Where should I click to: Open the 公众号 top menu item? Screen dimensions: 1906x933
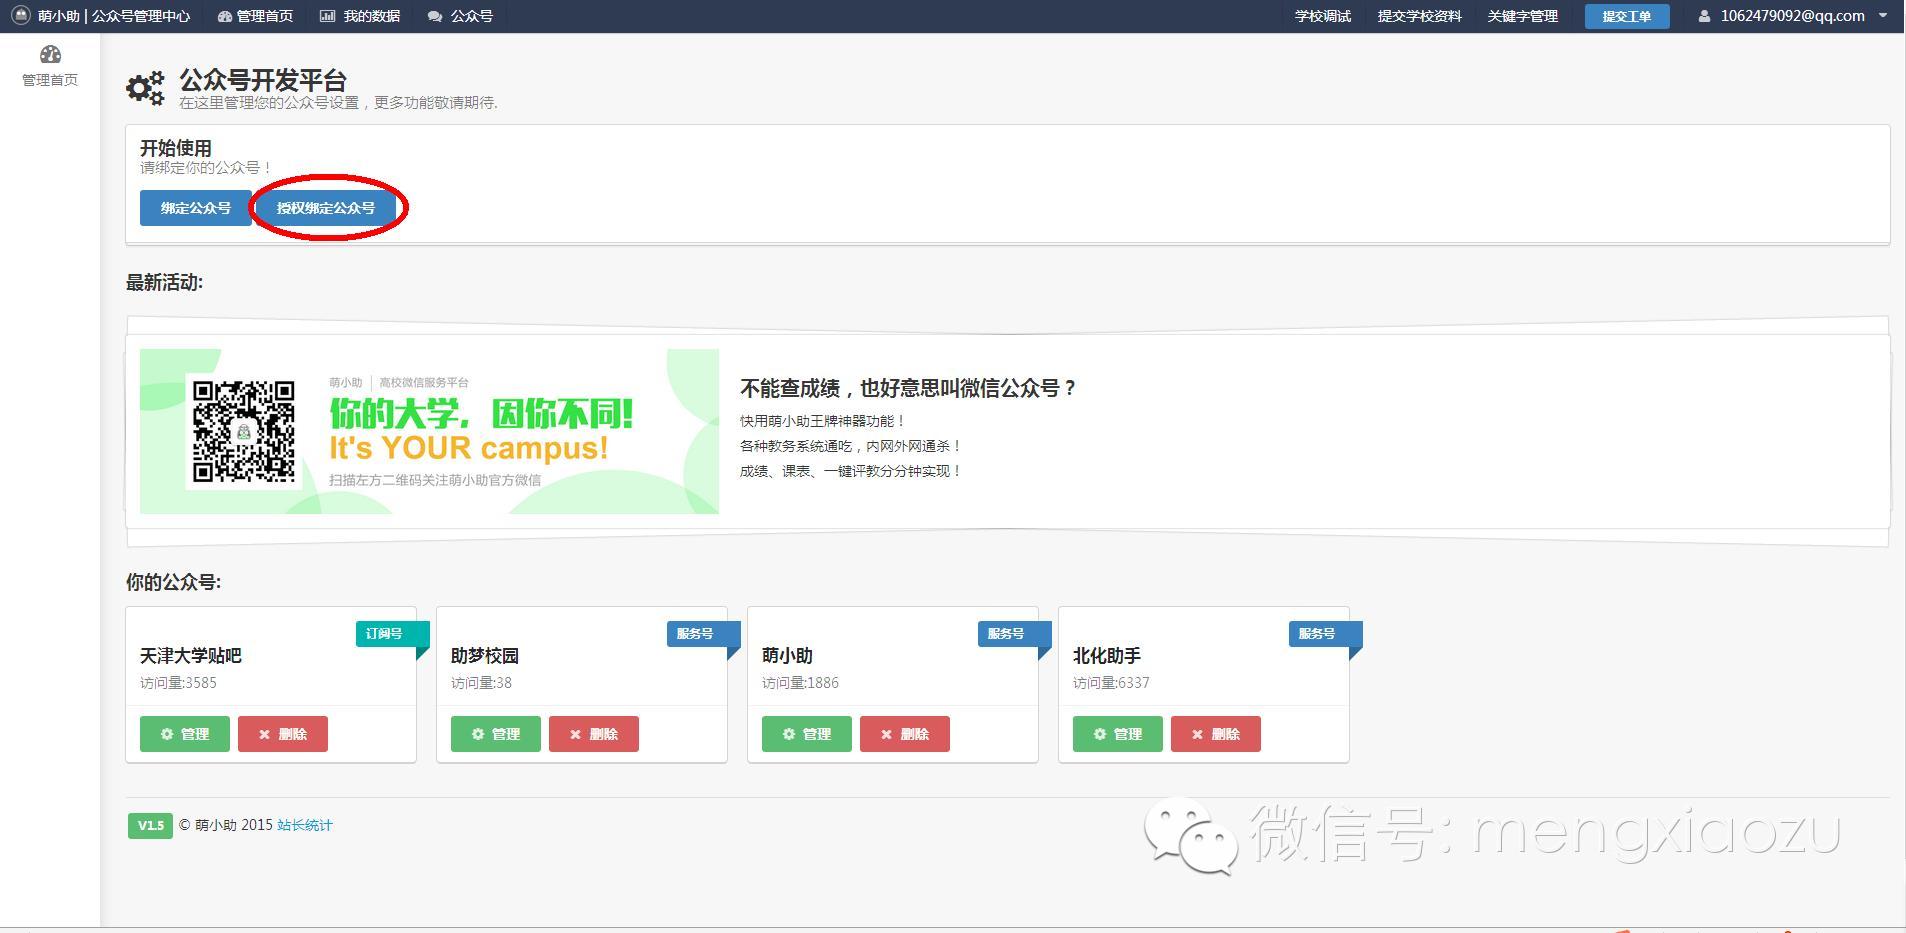tap(460, 16)
